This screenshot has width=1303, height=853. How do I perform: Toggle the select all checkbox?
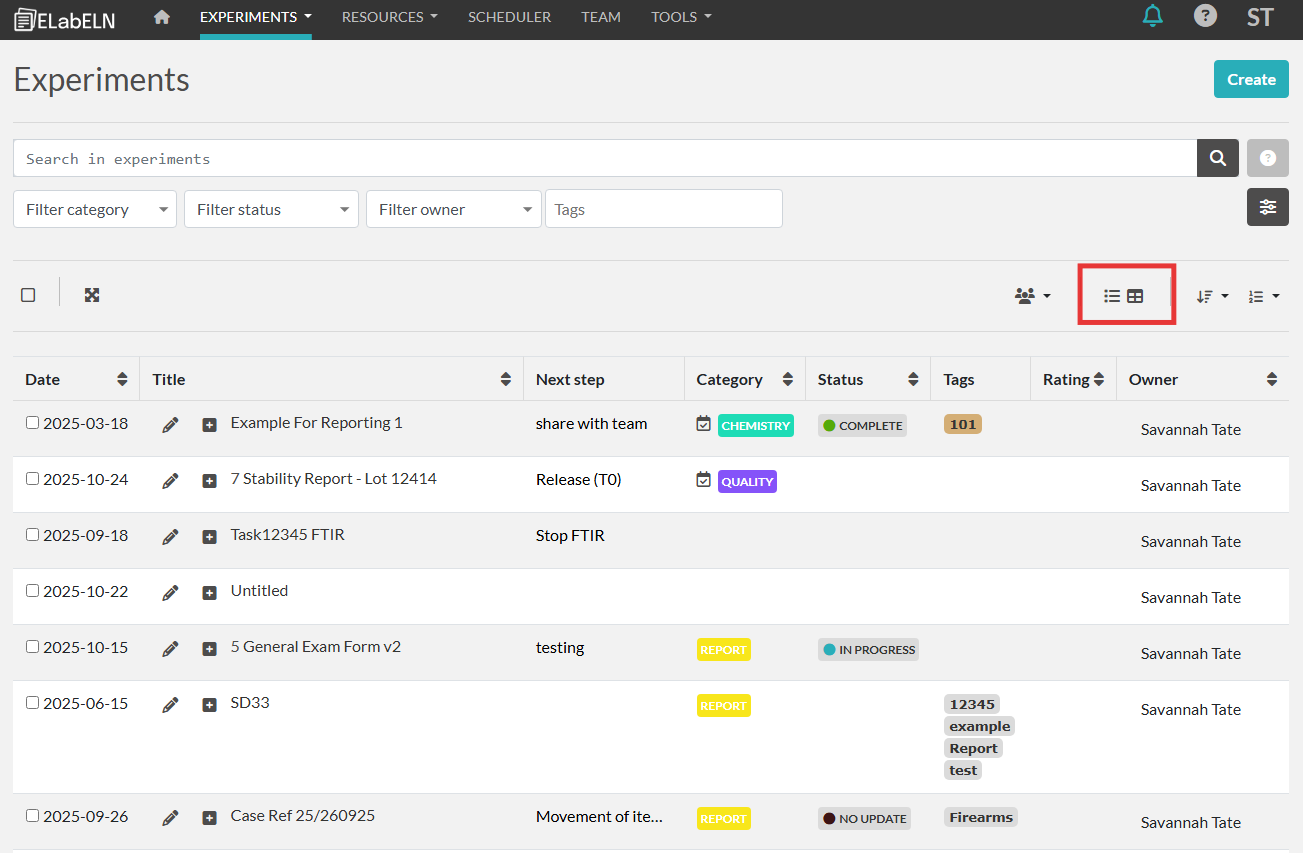tap(28, 295)
